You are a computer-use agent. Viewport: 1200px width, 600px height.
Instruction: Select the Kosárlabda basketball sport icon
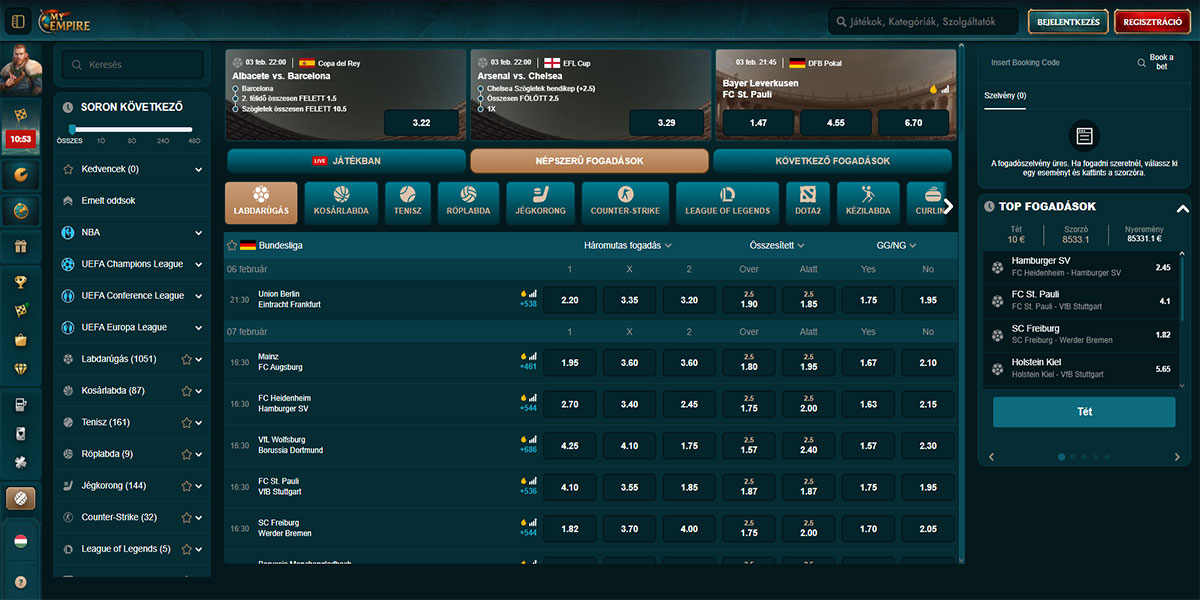tap(341, 202)
